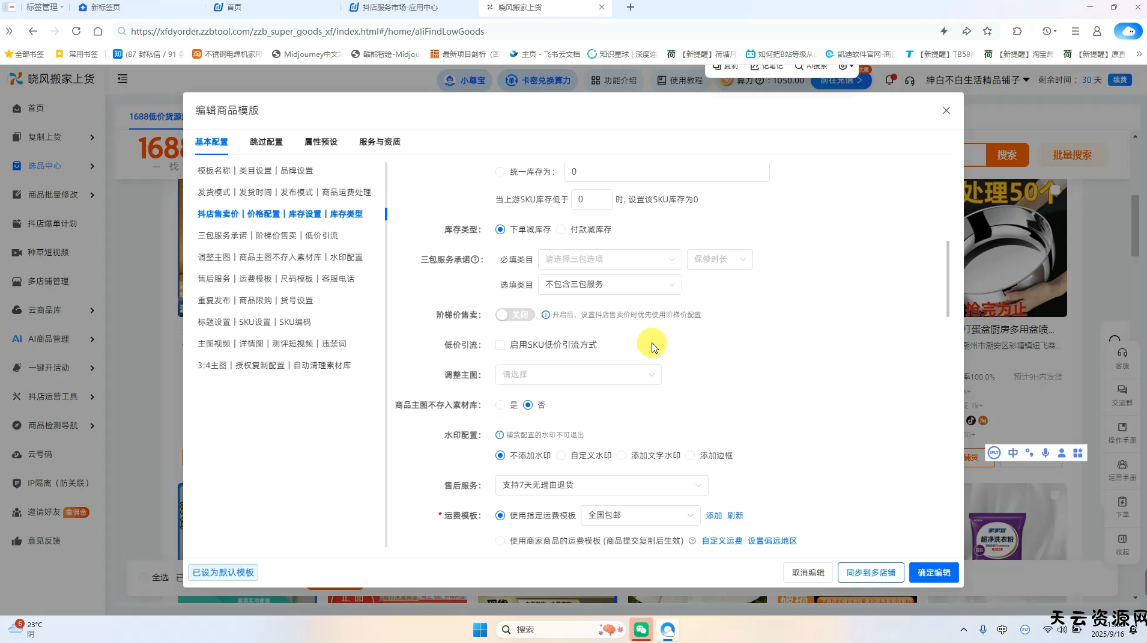Click the help icon after 使用商家商品的运费模板
Screen dimensions: 1147x643
(692, 541)
